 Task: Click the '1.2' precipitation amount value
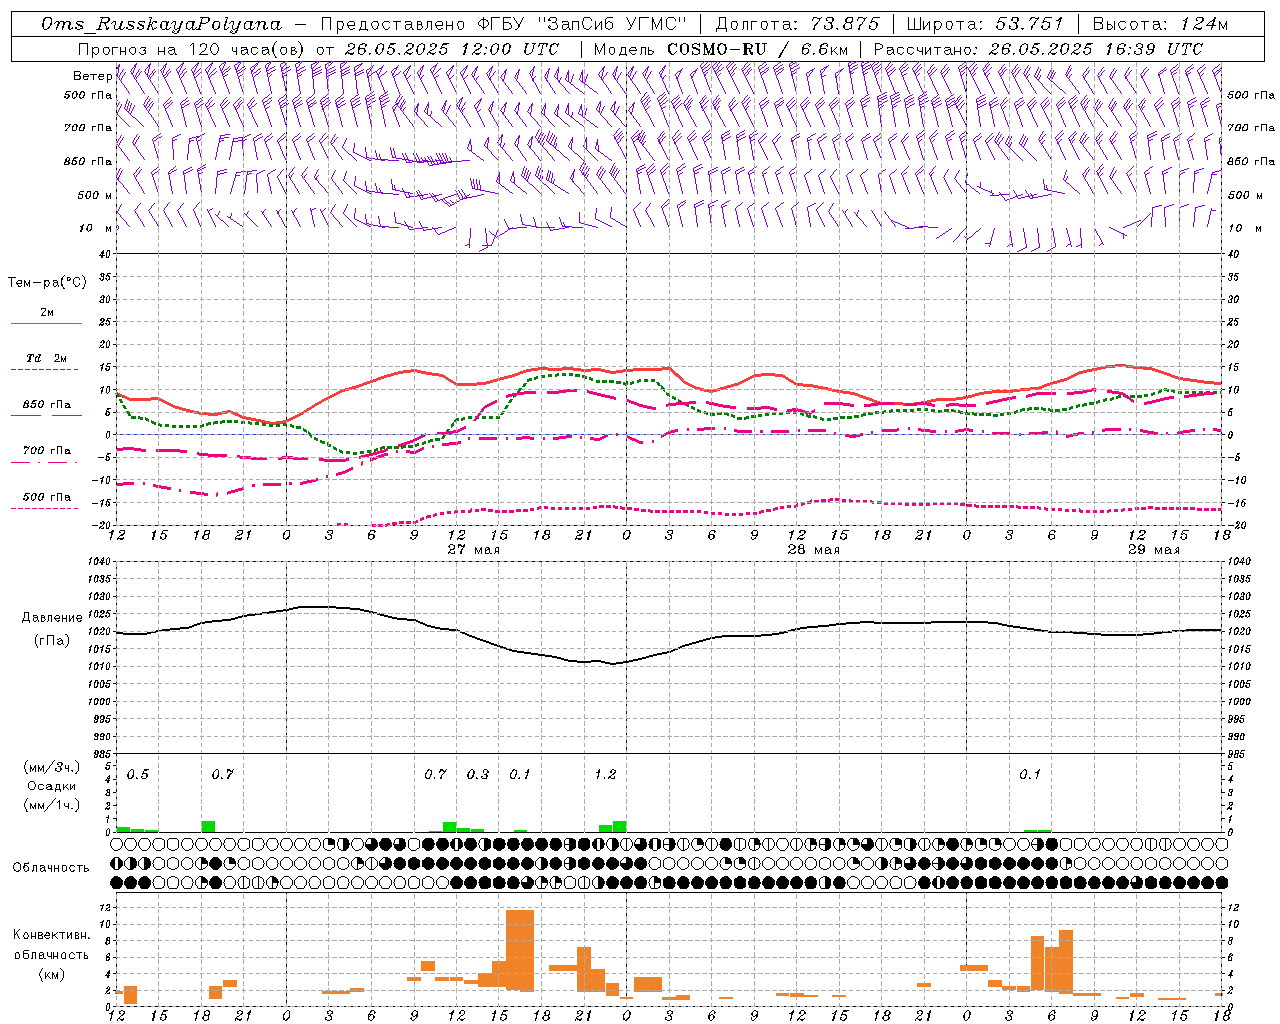[x=605, y=775]
